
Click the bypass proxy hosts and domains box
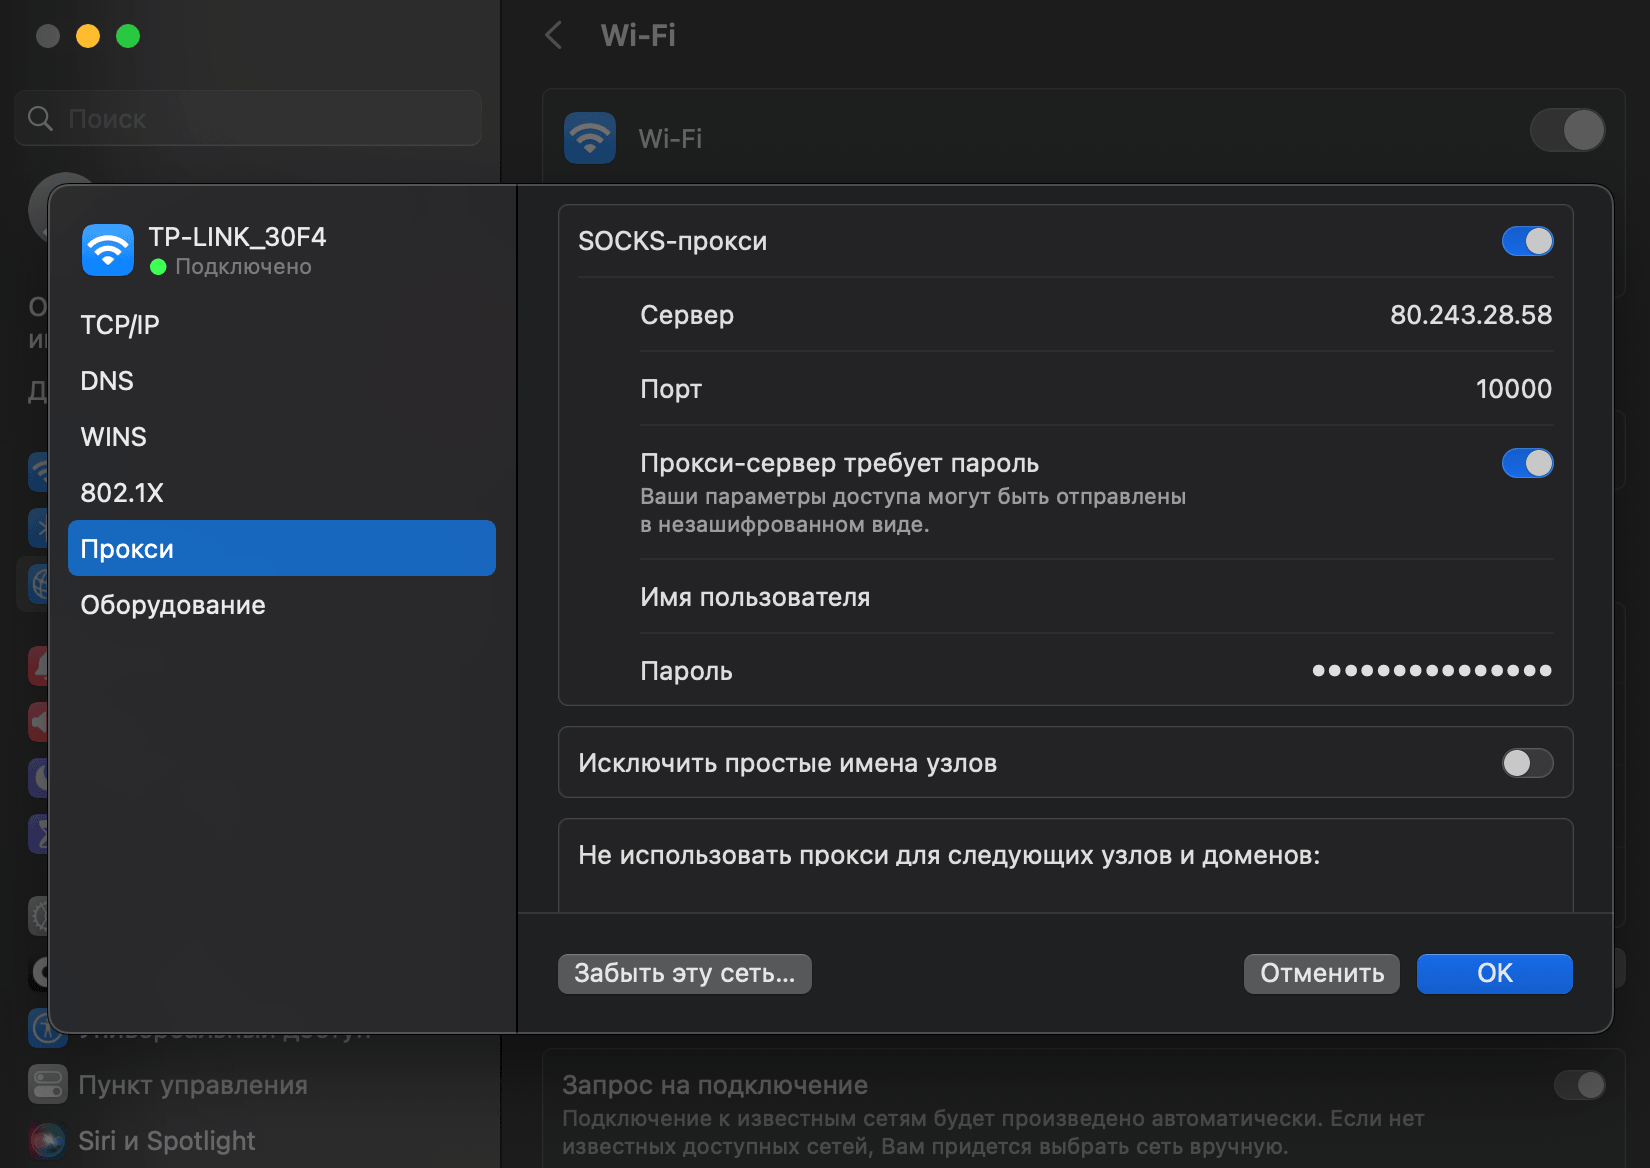tap(1066, 866)
